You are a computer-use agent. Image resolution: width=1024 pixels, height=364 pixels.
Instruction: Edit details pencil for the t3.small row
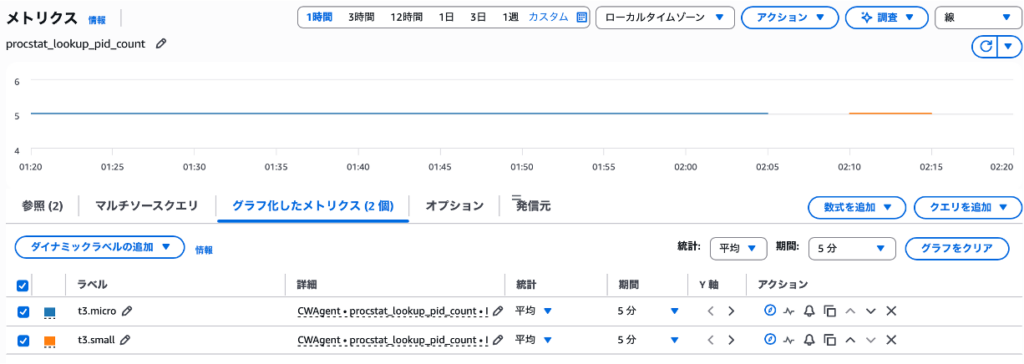(x=498, y=340)
